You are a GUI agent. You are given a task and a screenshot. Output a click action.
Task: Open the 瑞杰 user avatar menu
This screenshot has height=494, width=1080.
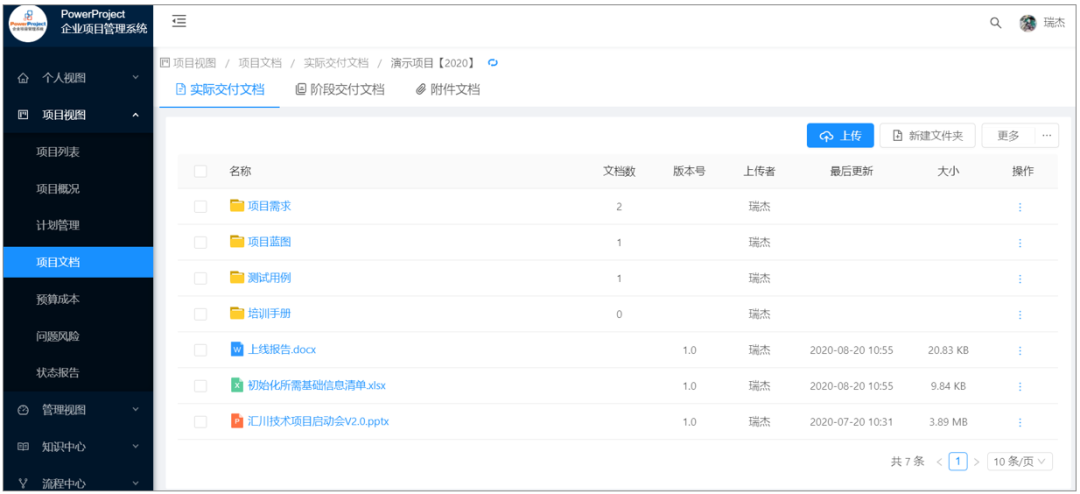[1028, 23]
